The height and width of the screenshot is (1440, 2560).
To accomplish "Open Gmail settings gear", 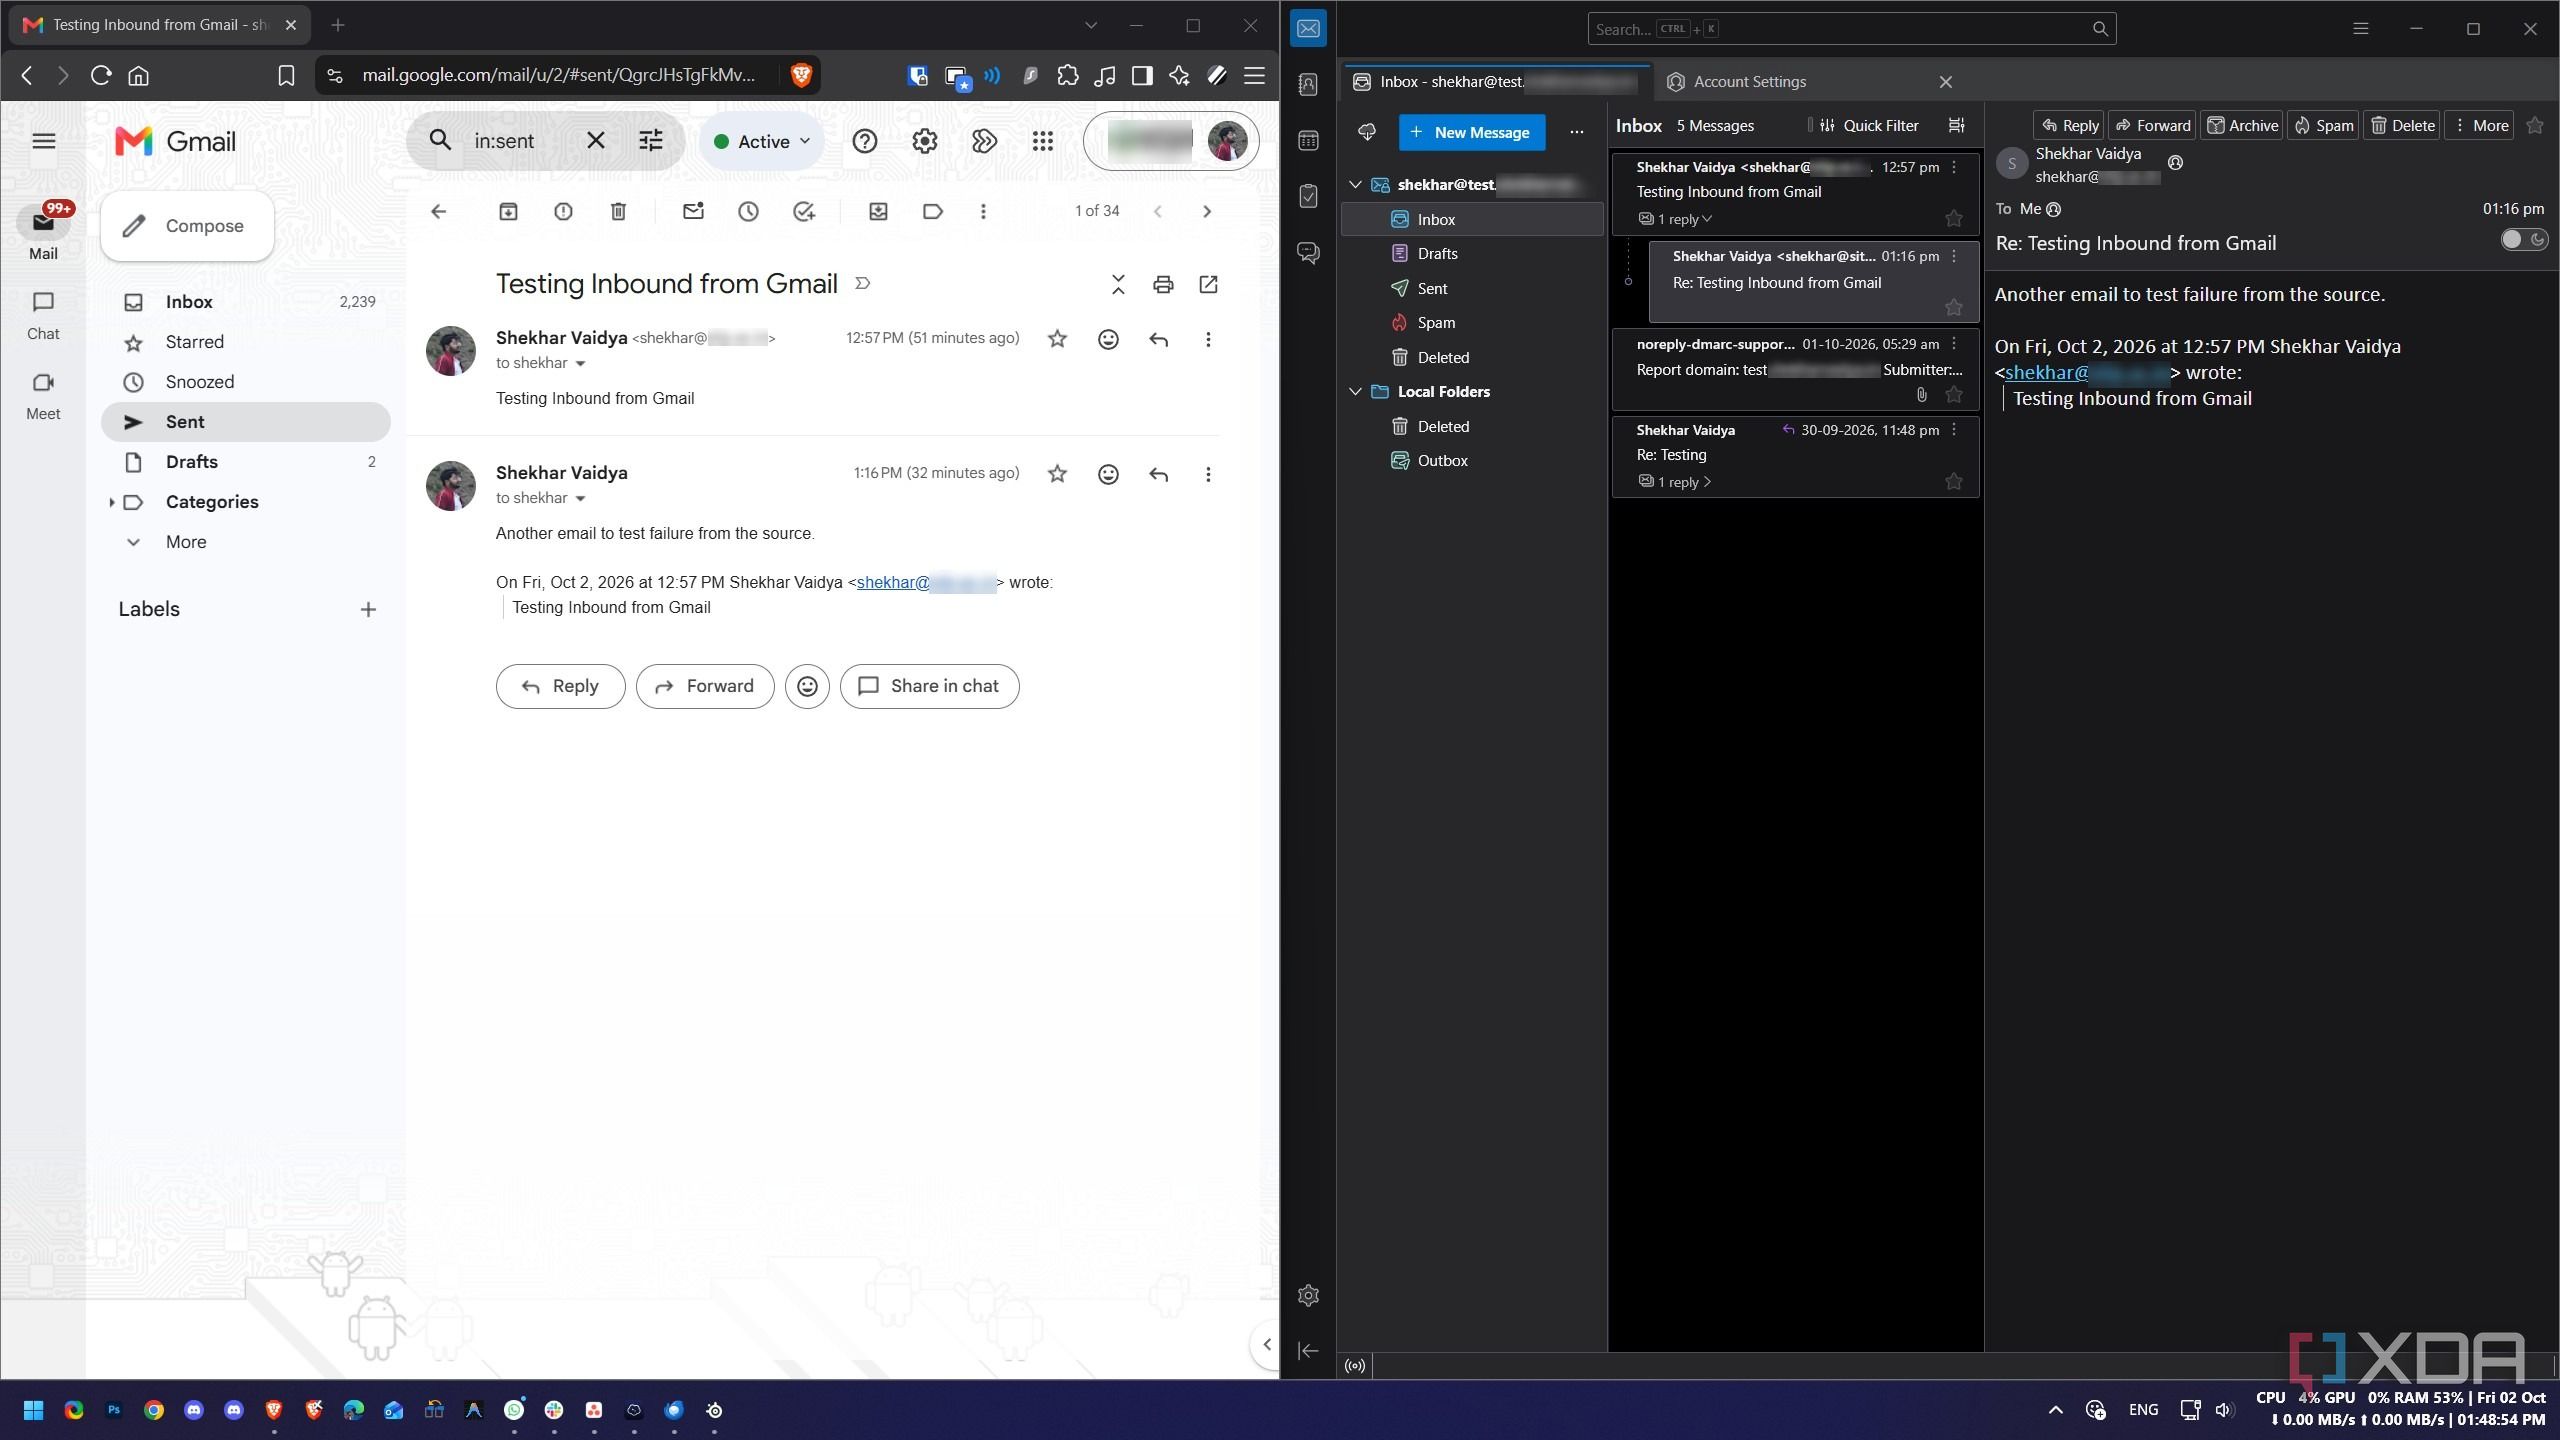I will click(x=924, y=141).
